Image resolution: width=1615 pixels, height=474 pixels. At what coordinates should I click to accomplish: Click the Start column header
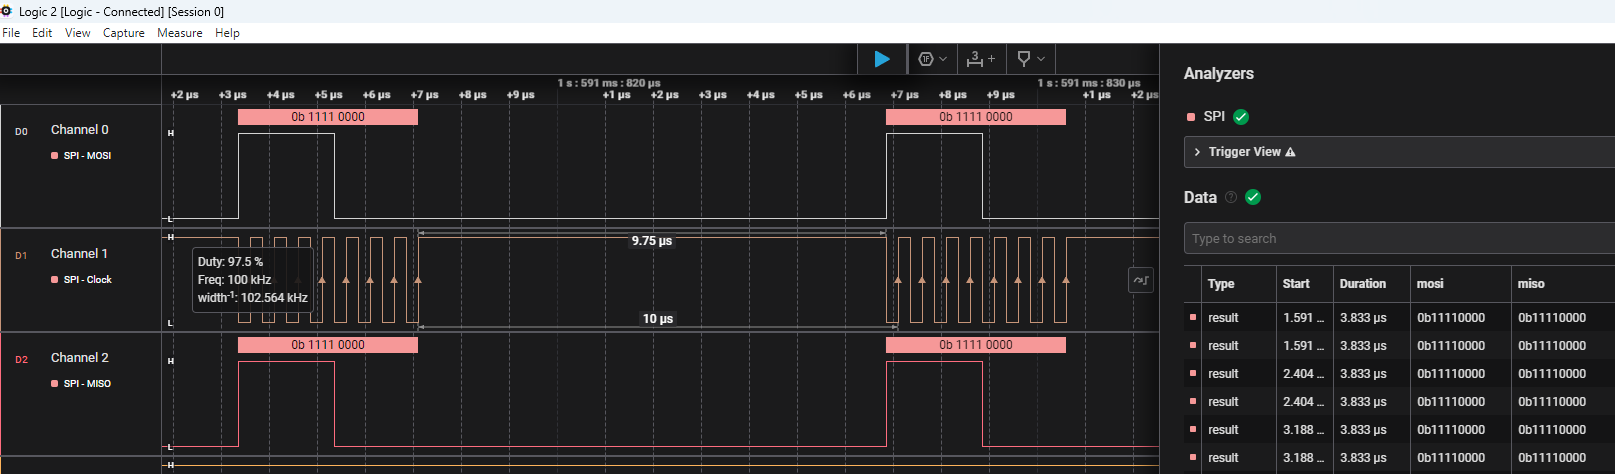[1296, 284]
